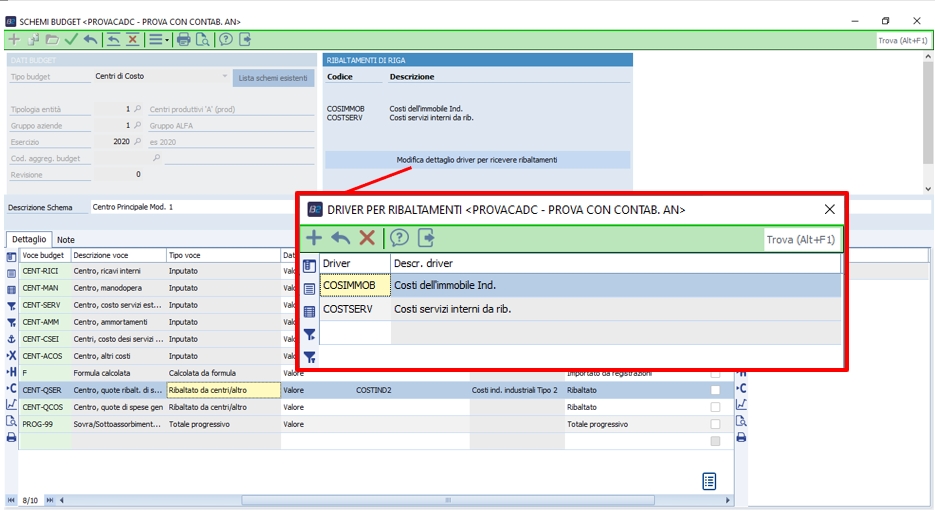Image resolution: width=935 pixels, height=511 pixels.
Task: Select the COSTSERV driver row
Action: tap(580, 309)
